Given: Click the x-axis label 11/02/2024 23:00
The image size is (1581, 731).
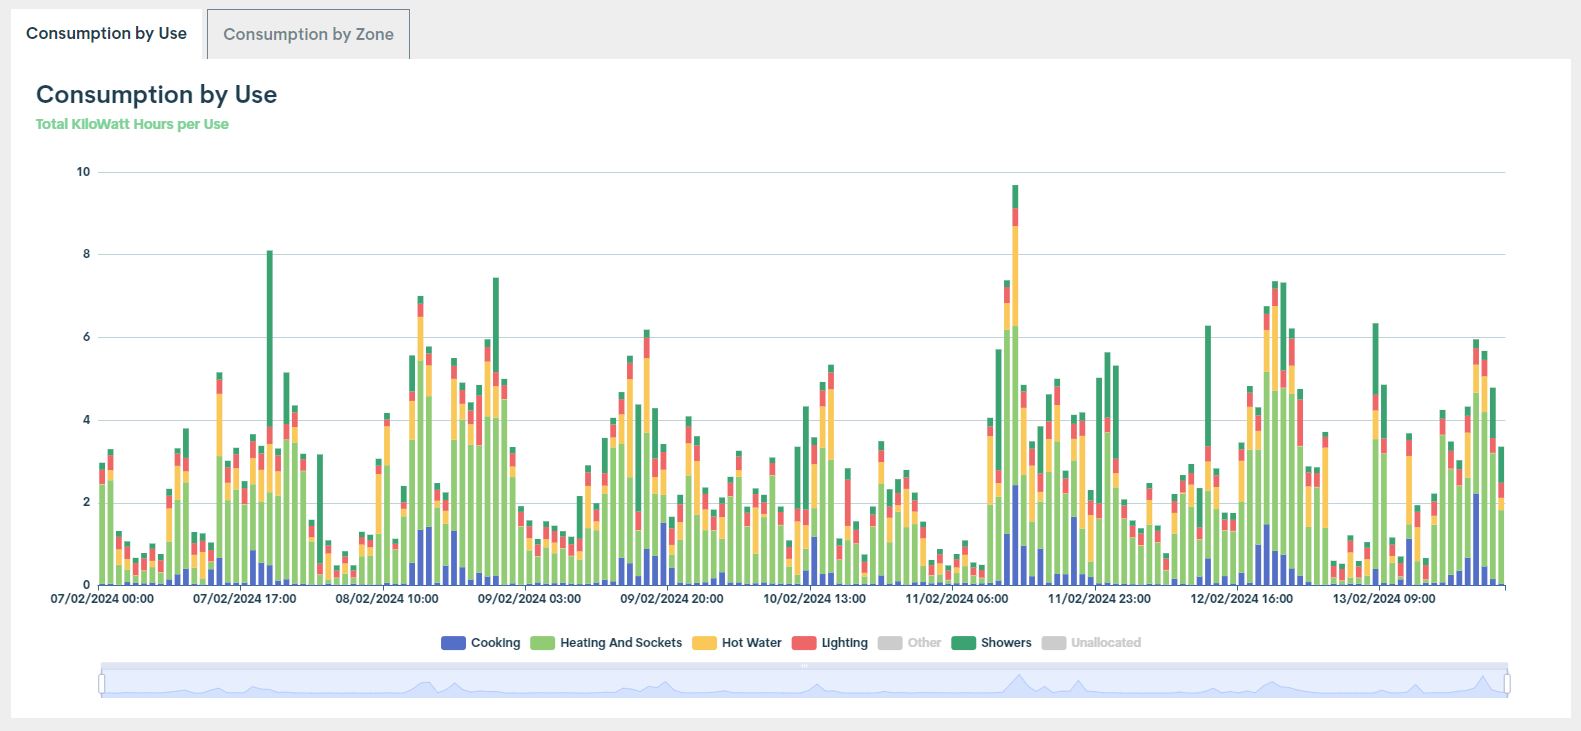Looking at the screenshot, I should coord(1099,599).
